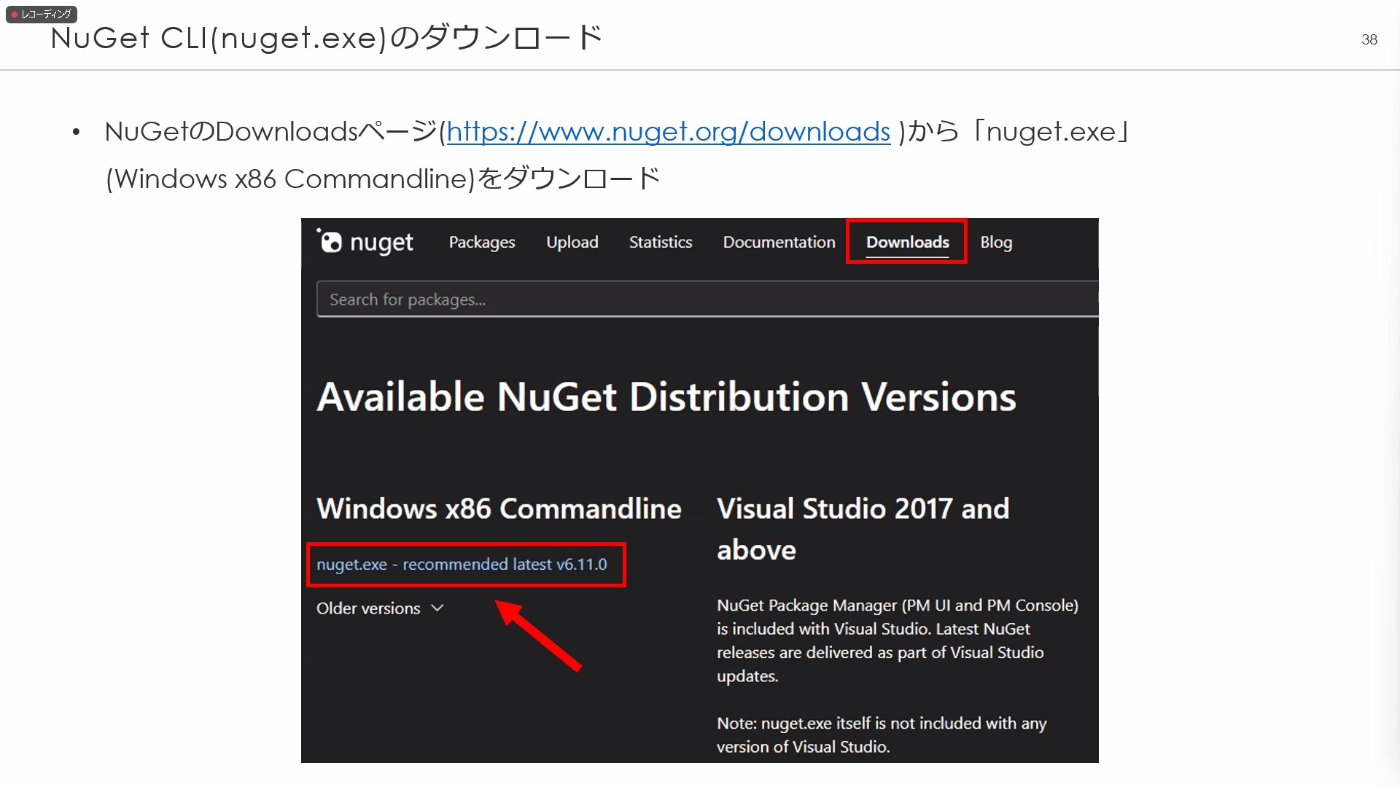Open the Blog nav item
1400x787 pixels.
996,242
